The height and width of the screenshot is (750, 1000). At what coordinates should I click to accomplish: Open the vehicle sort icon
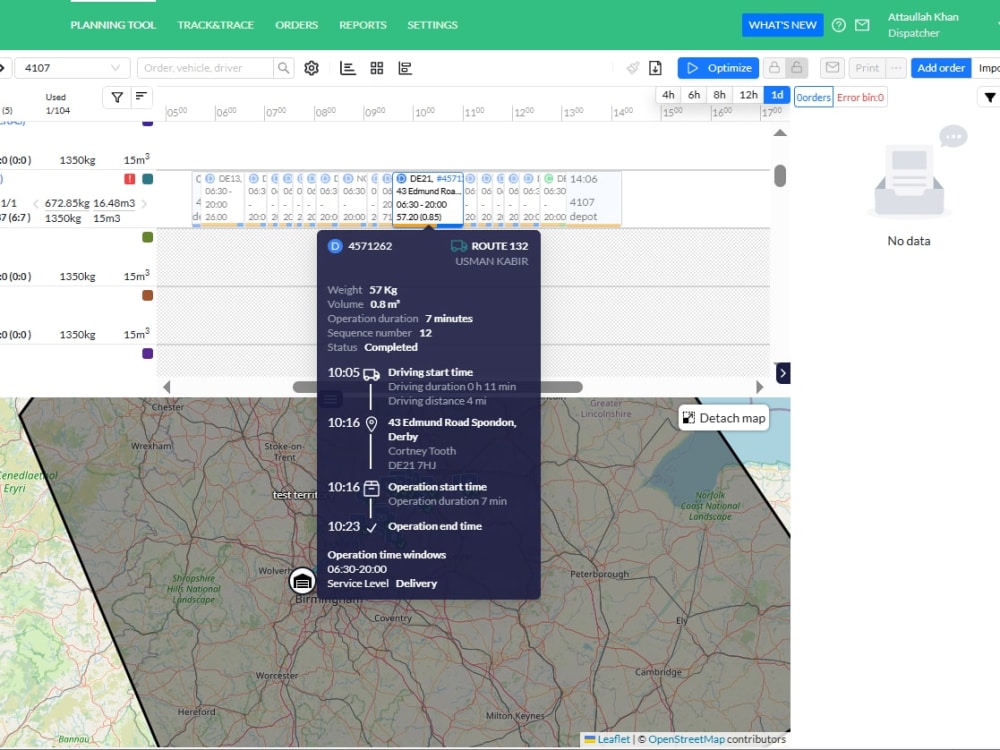(141, 97)
